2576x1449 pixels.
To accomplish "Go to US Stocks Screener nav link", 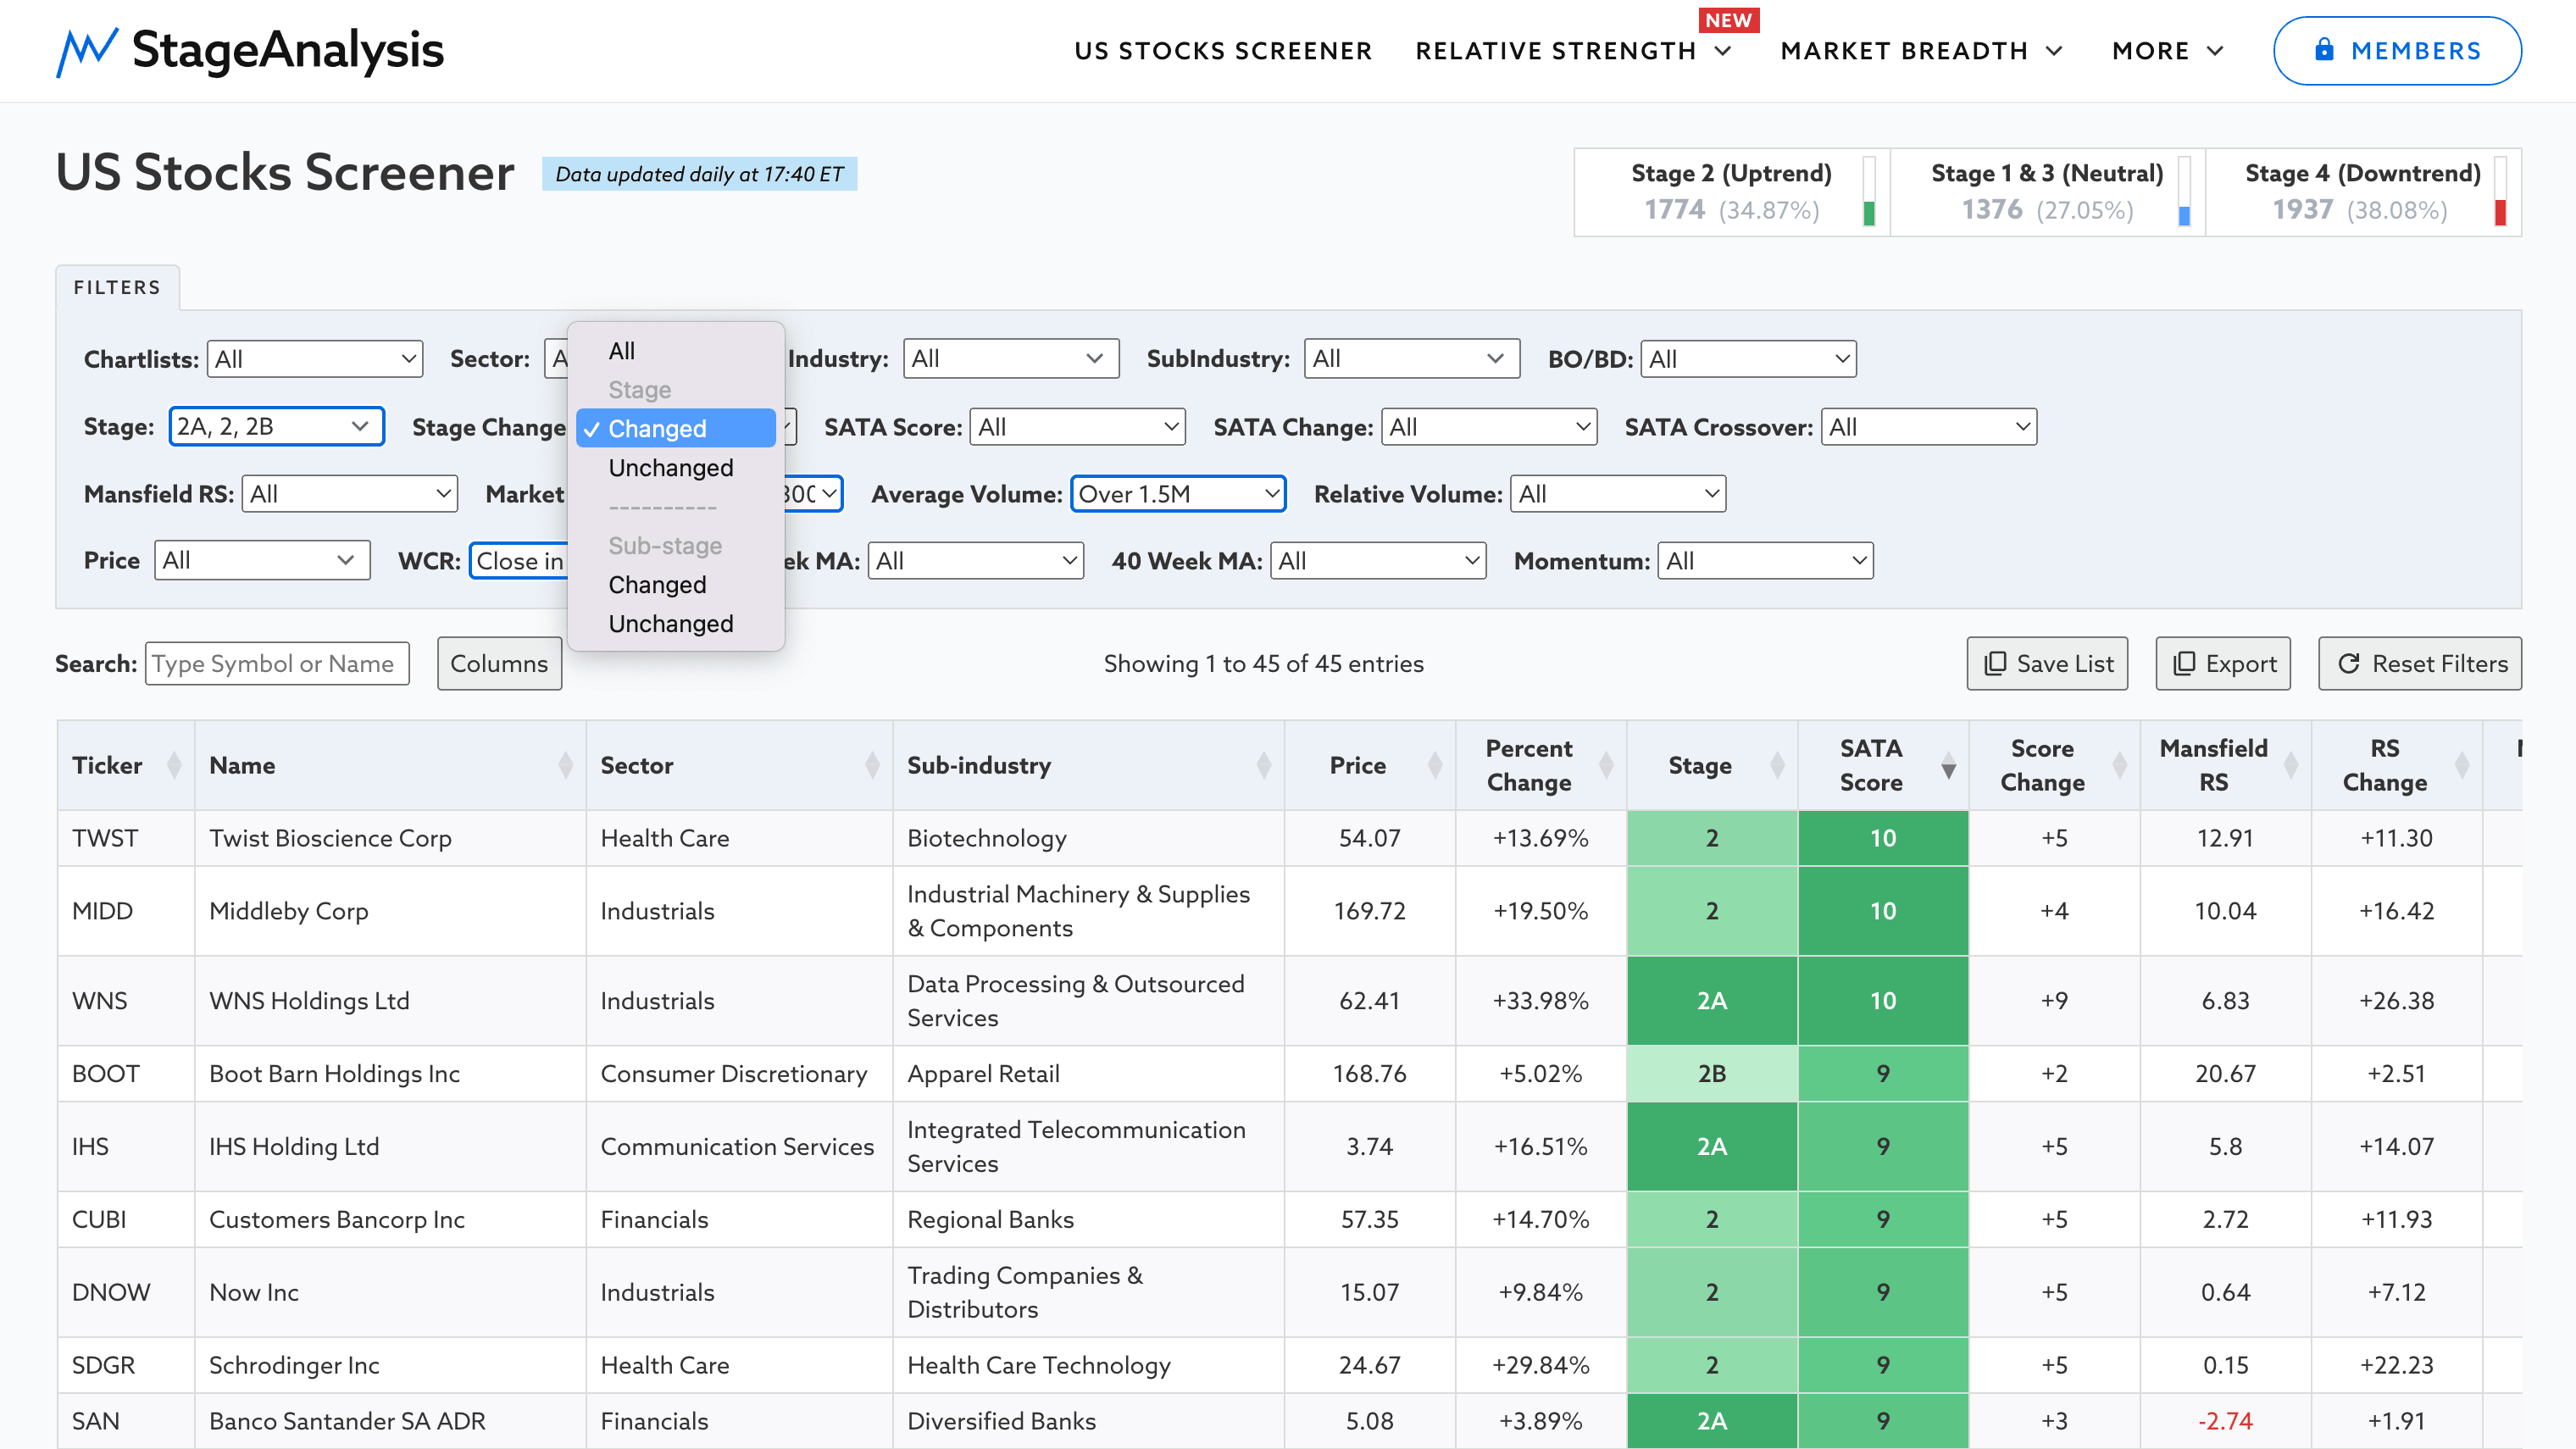I will [x=1223, y=51].
